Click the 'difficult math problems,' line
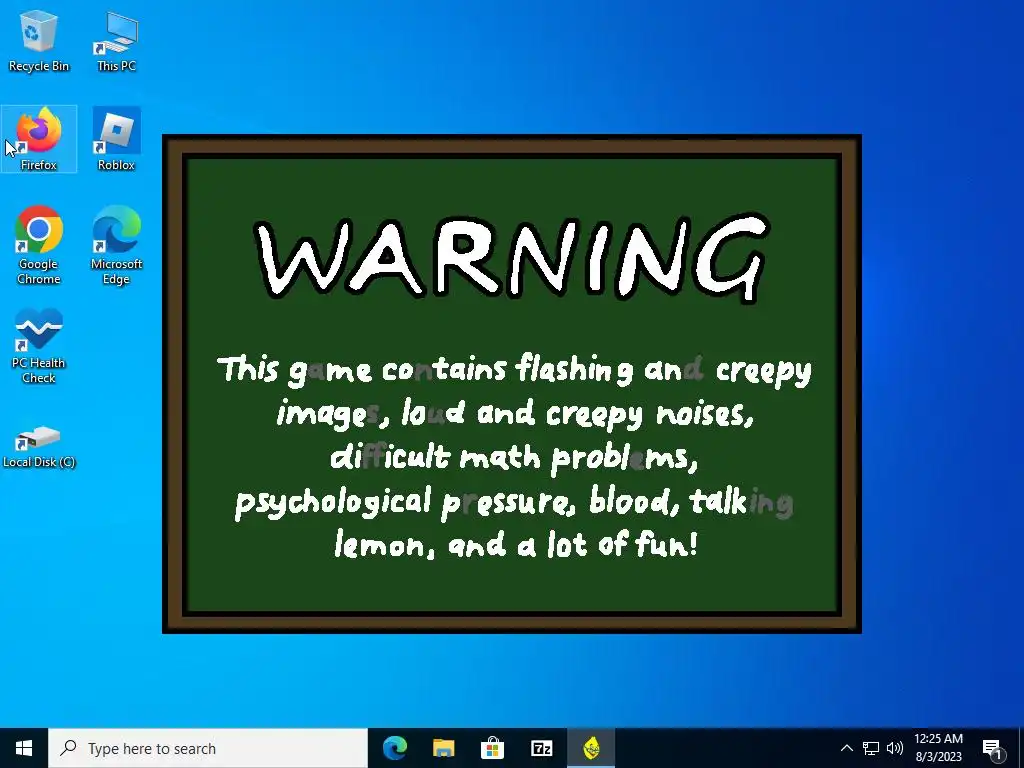Viewport: 1024px width, 768px height. (x=514, y=456)
